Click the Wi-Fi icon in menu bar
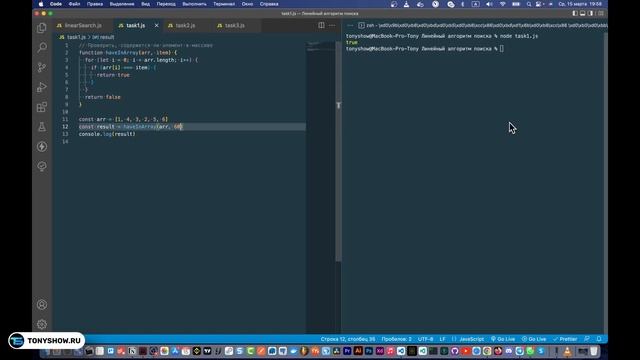 tap(503, 4)
